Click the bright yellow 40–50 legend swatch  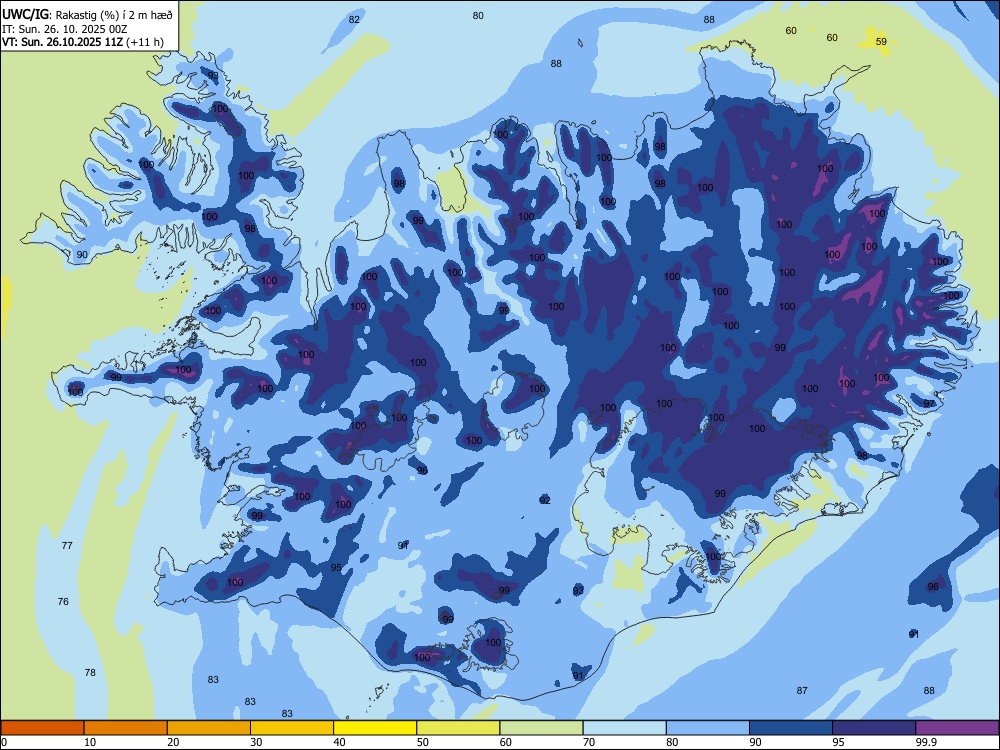tap(375, 728)
